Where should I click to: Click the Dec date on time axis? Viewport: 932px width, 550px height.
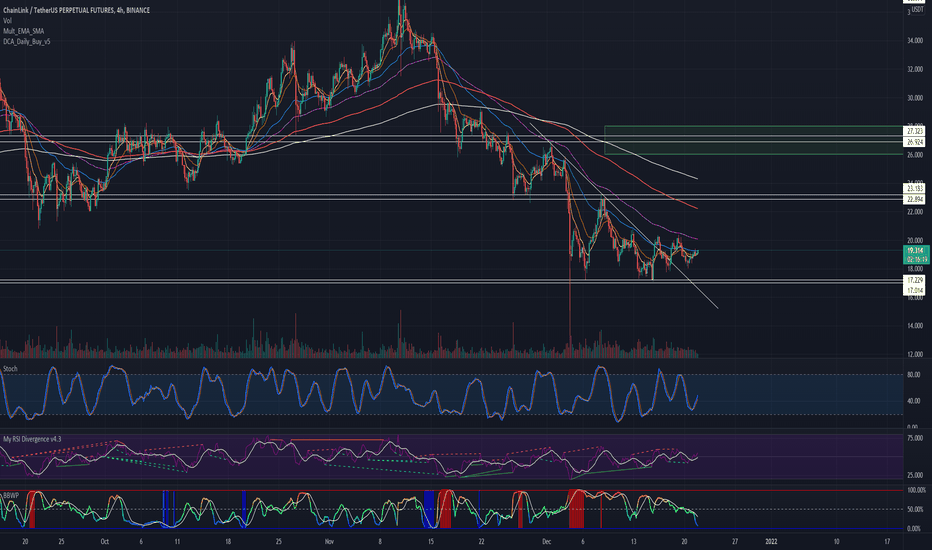coord(547,542)
